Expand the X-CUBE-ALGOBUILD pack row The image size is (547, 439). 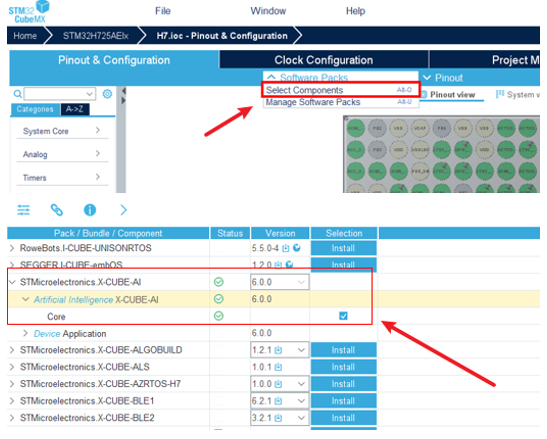pyautogui.click(x=12, y=350)
